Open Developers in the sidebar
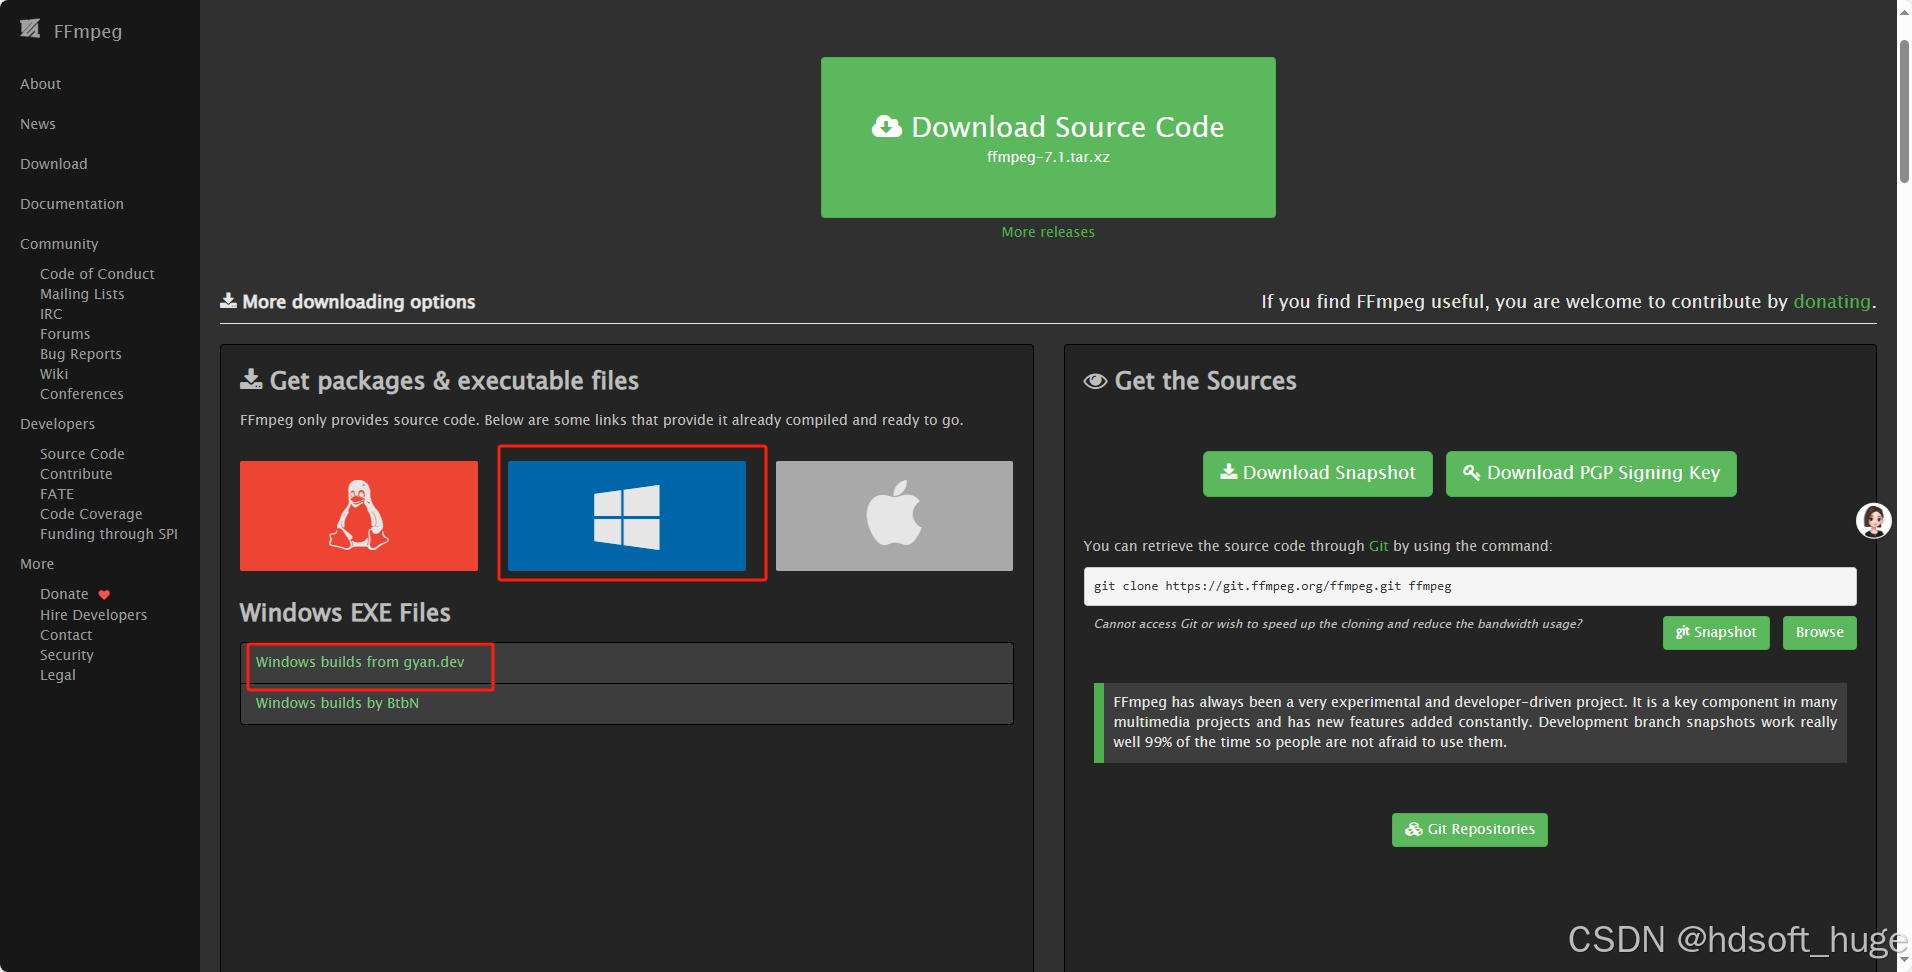Viewport: 1912px width, 972px height. pos(58,424)
